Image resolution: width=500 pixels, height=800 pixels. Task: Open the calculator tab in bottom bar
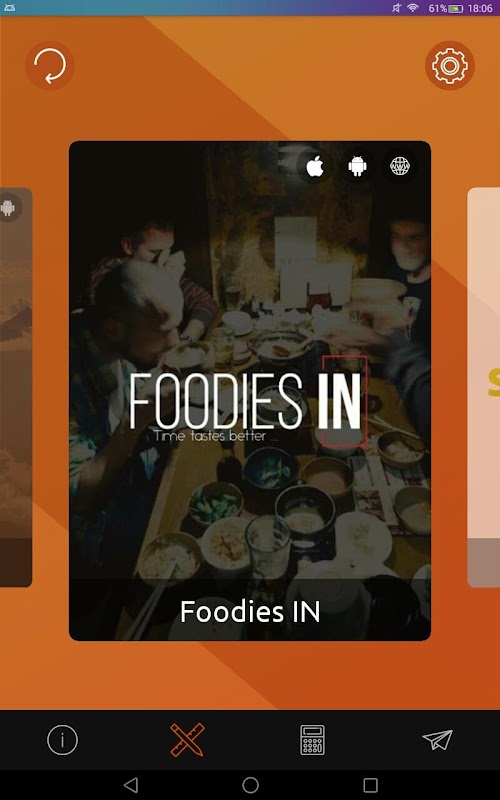click(x=312, y=740)
